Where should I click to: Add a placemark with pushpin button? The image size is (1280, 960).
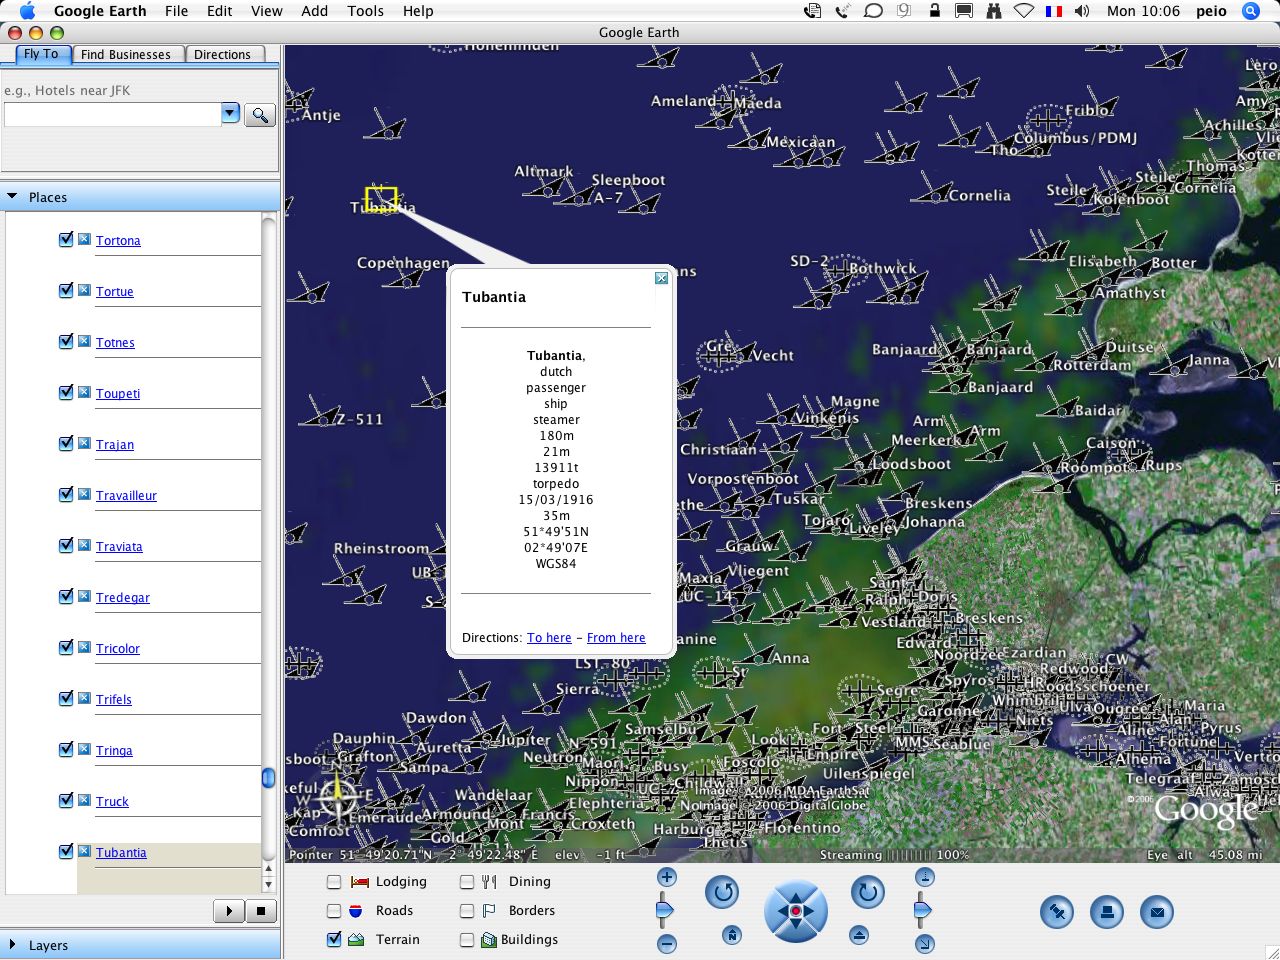point(1056,911)
